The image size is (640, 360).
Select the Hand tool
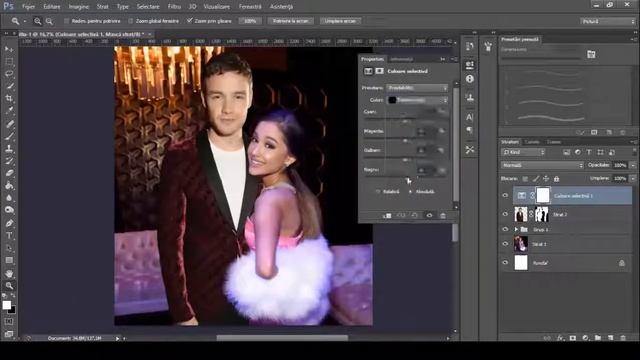[9, 273]
